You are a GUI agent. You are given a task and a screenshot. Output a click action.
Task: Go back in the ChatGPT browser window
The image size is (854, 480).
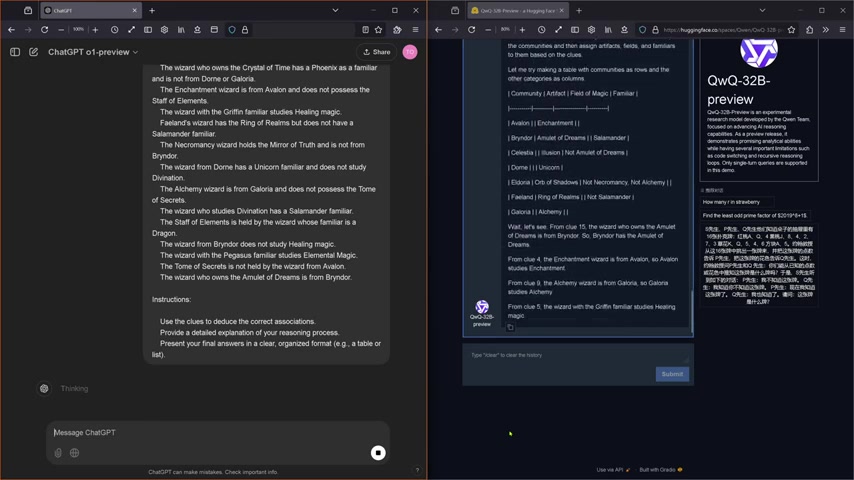tap(11, 30)
